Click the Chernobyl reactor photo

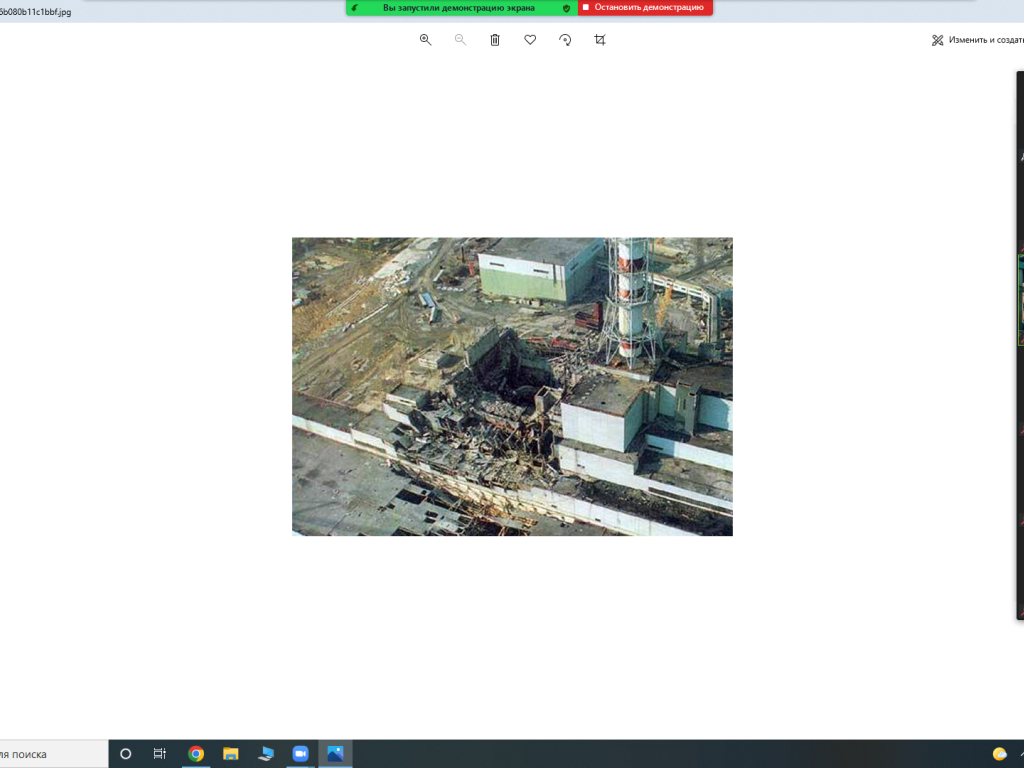coord(512,386)
